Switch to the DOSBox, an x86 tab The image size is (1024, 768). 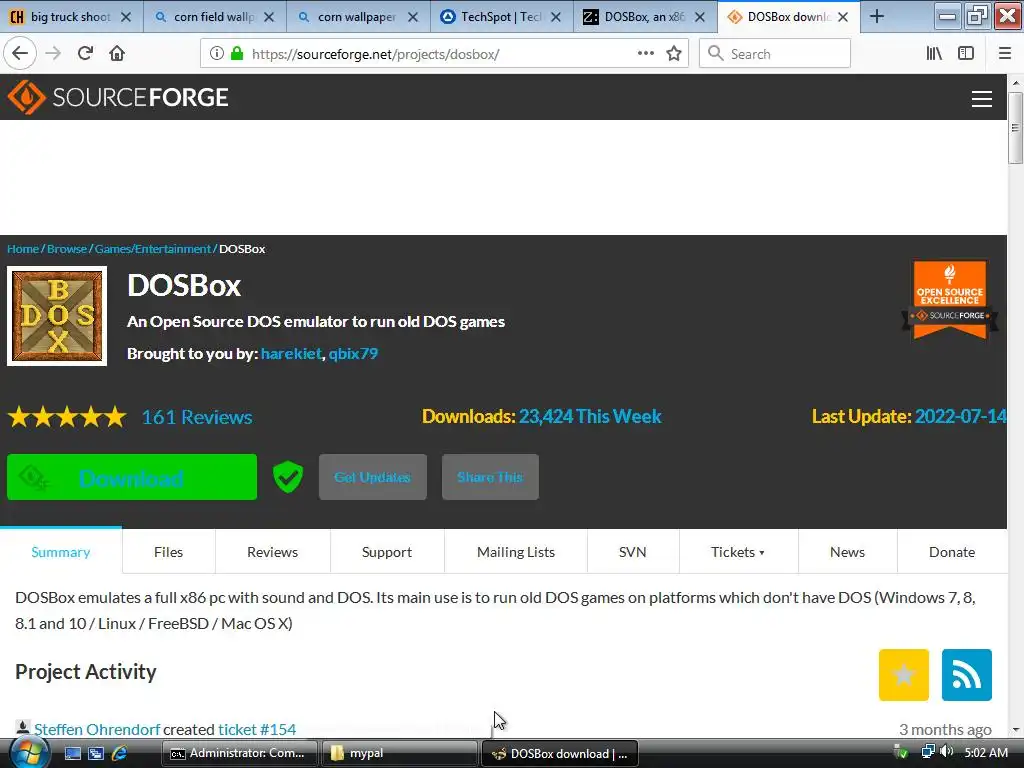(645, 17)
